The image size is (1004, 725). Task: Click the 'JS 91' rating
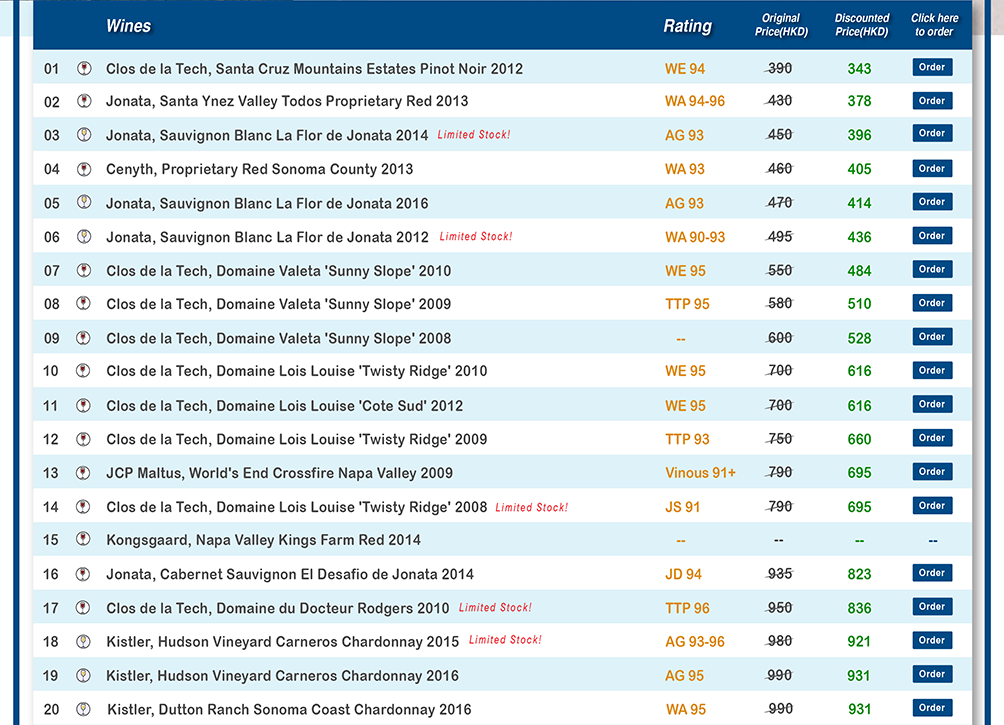pos(683,507)
